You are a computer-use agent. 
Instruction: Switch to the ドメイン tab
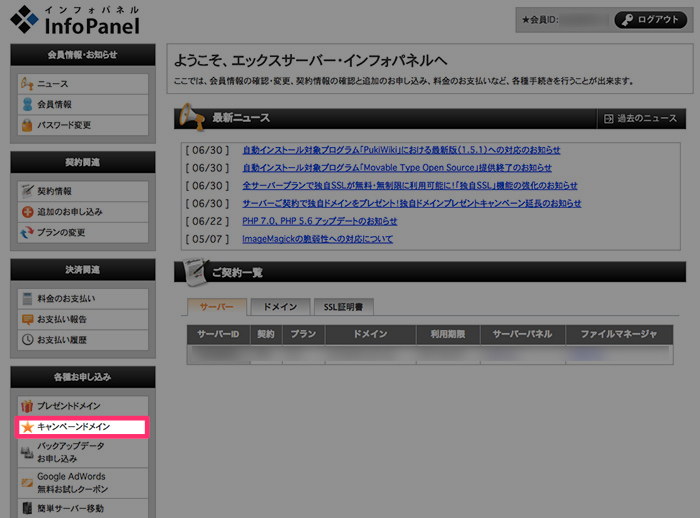(x=280, y=307)
